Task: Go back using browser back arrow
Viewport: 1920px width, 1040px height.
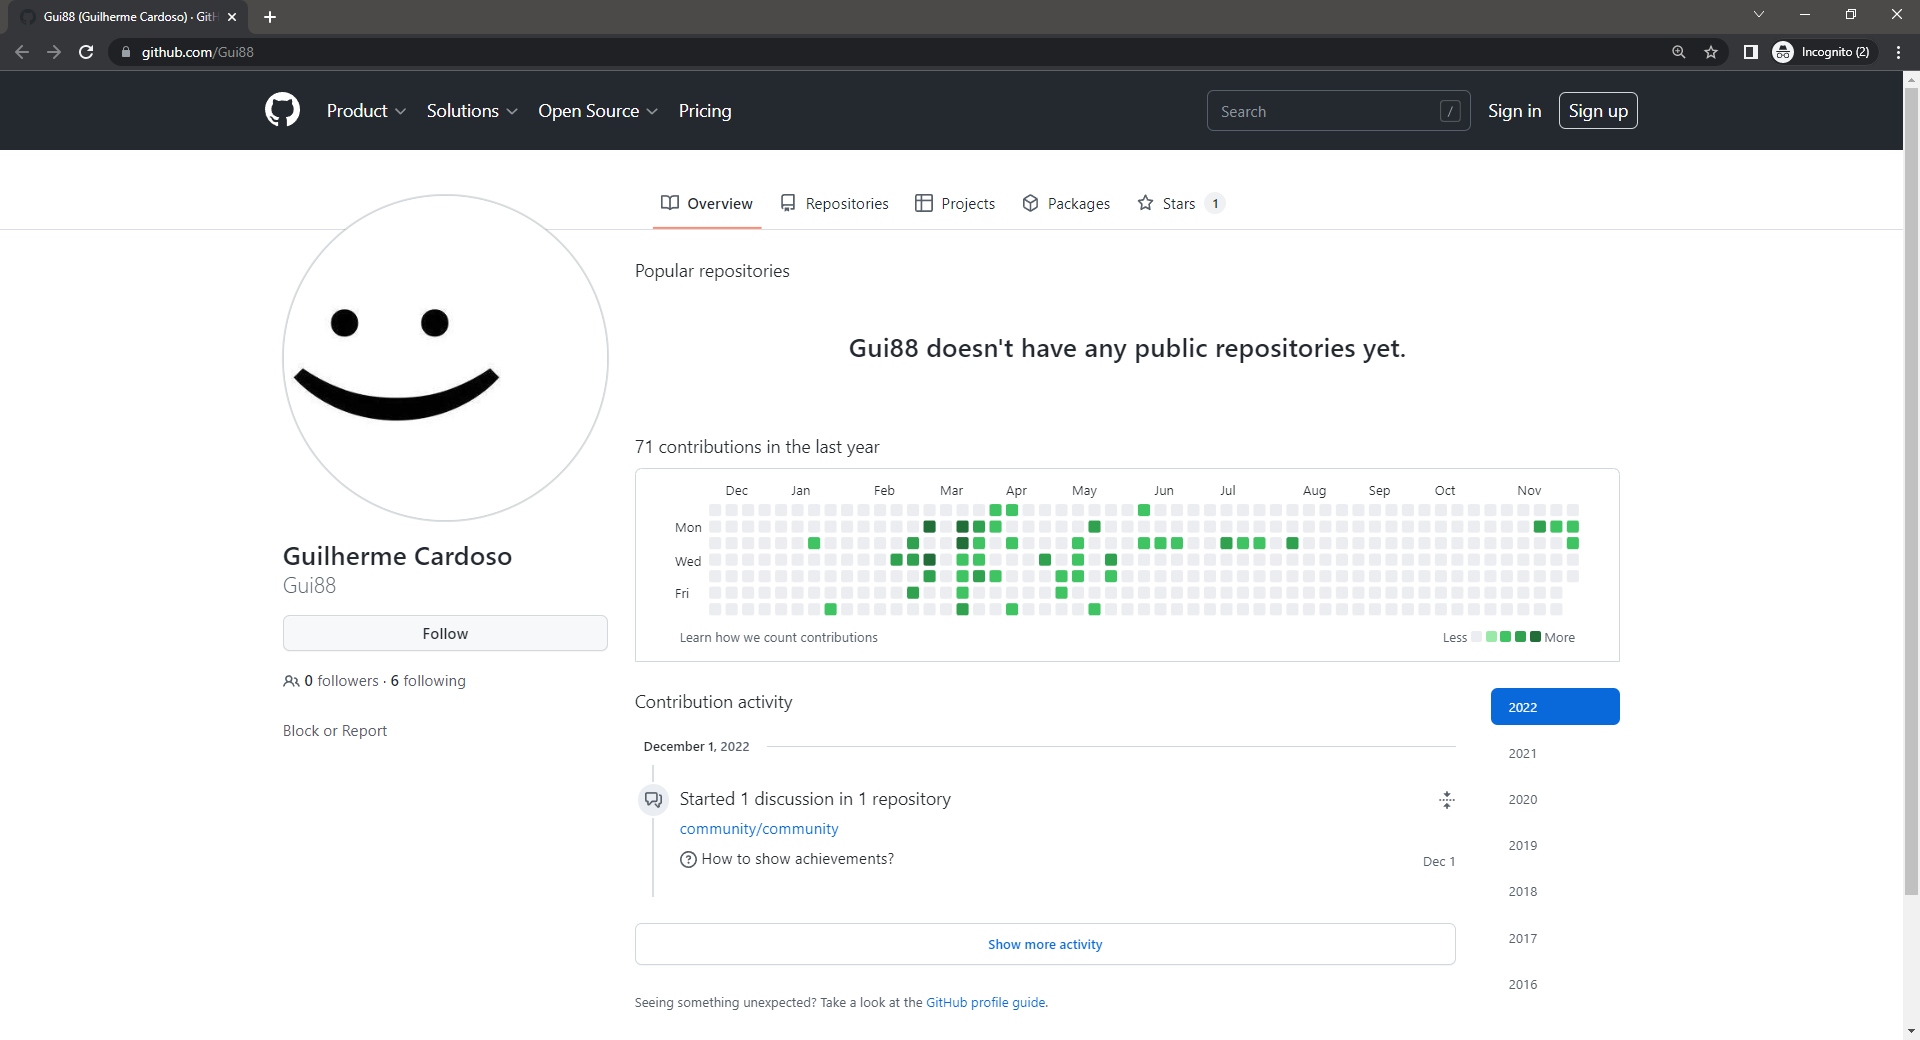Action: [x=22, y=52]
